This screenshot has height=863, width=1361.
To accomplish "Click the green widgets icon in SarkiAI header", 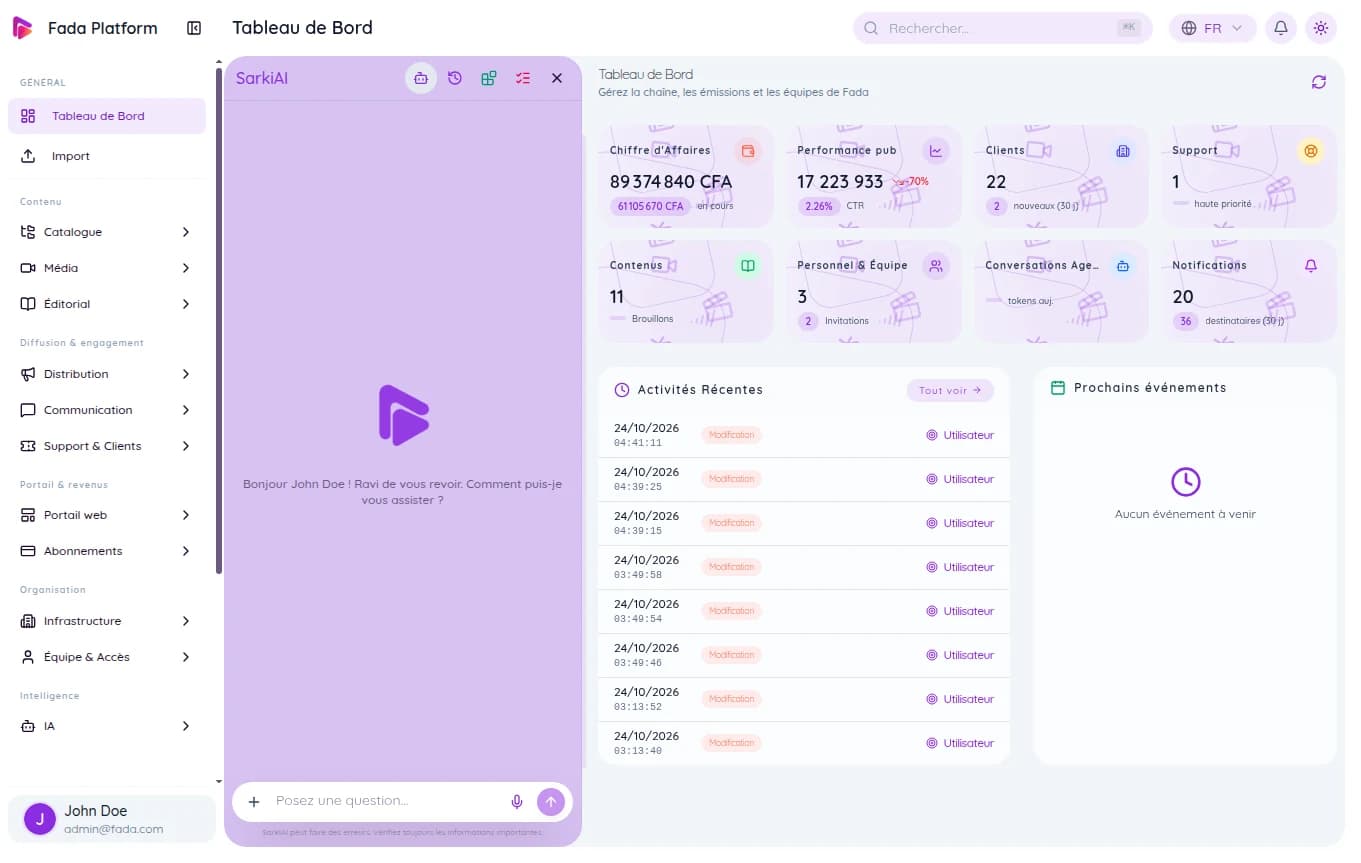I will (489, 78).
